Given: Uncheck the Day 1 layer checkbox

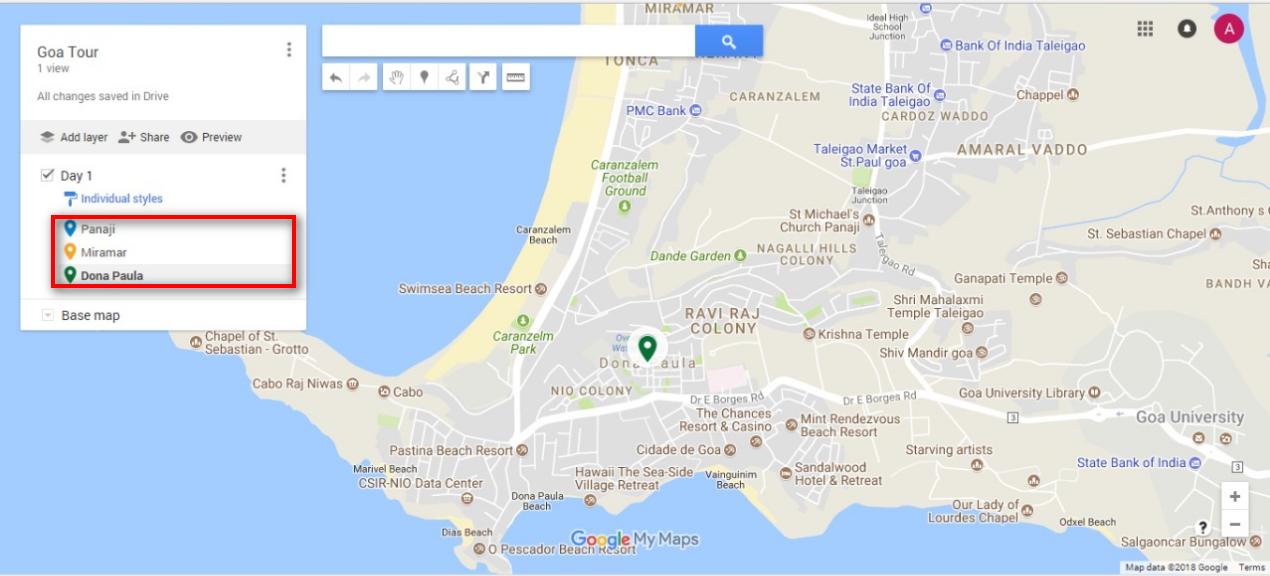Looking at the screenshot, I should pyautogui.click(x=46, y=175).
